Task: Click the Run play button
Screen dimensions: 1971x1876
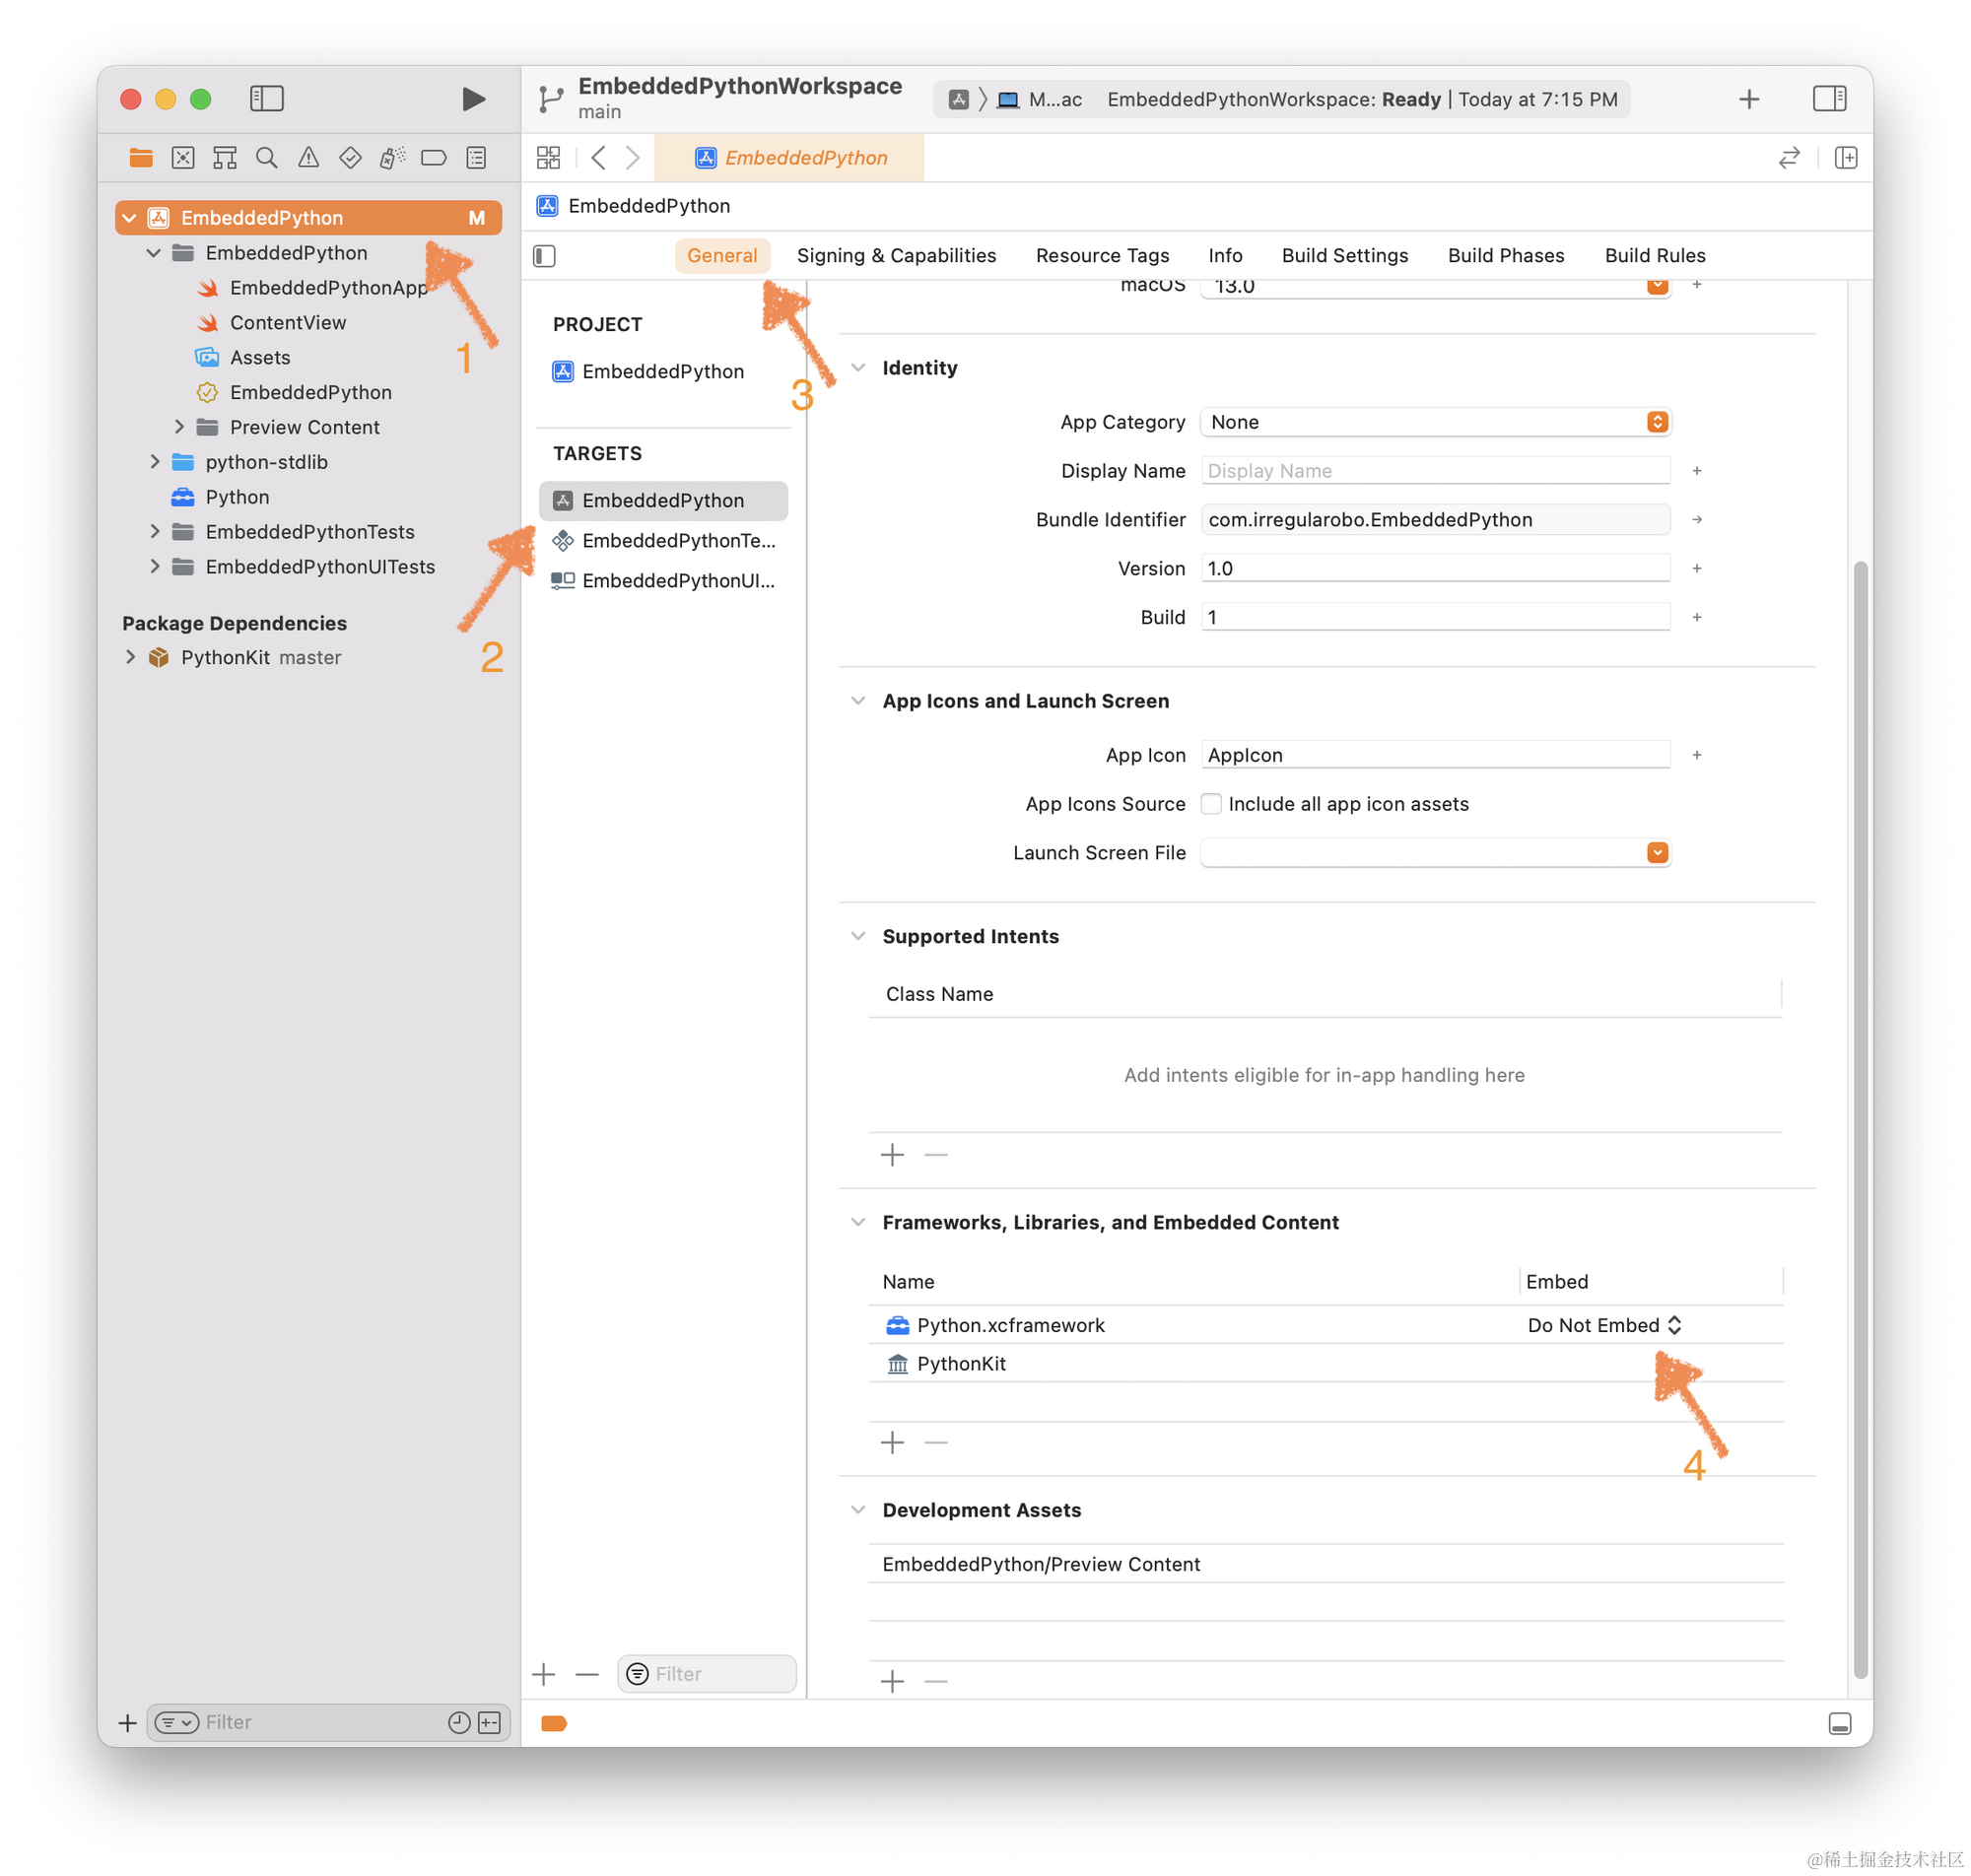Action: [473, 99]
